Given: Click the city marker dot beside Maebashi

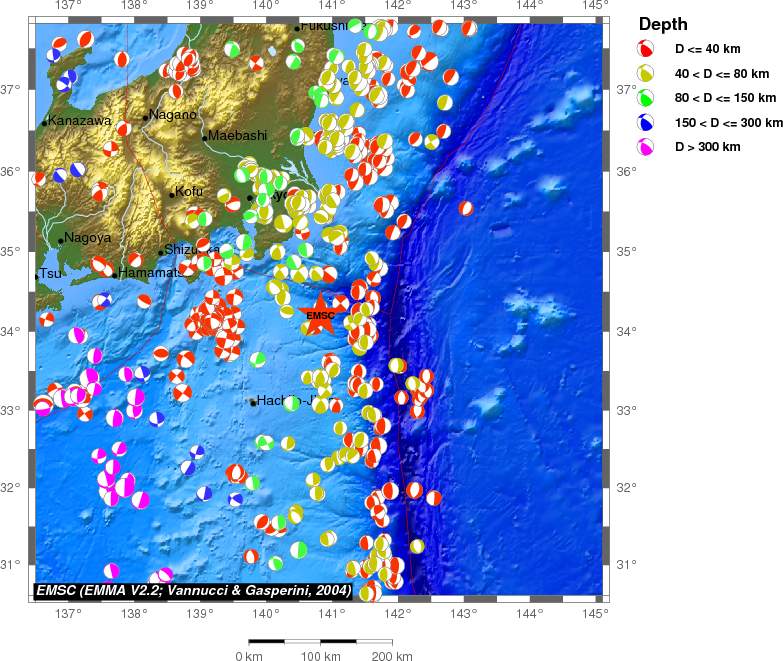Looking at the screenshot, I should click(x=205, y=138).
